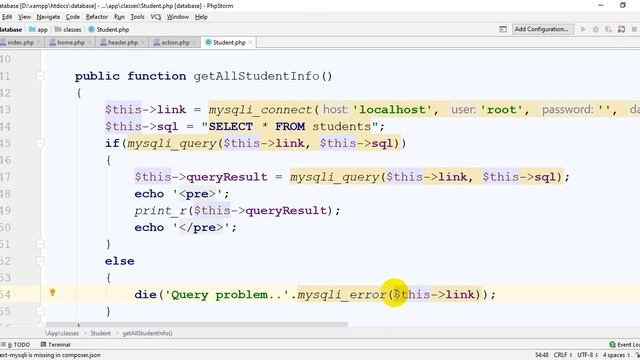Open the TODO tool window button
The width and height of the screenshot is (640, 360).
pyautogui.click(x=16, y=344)
